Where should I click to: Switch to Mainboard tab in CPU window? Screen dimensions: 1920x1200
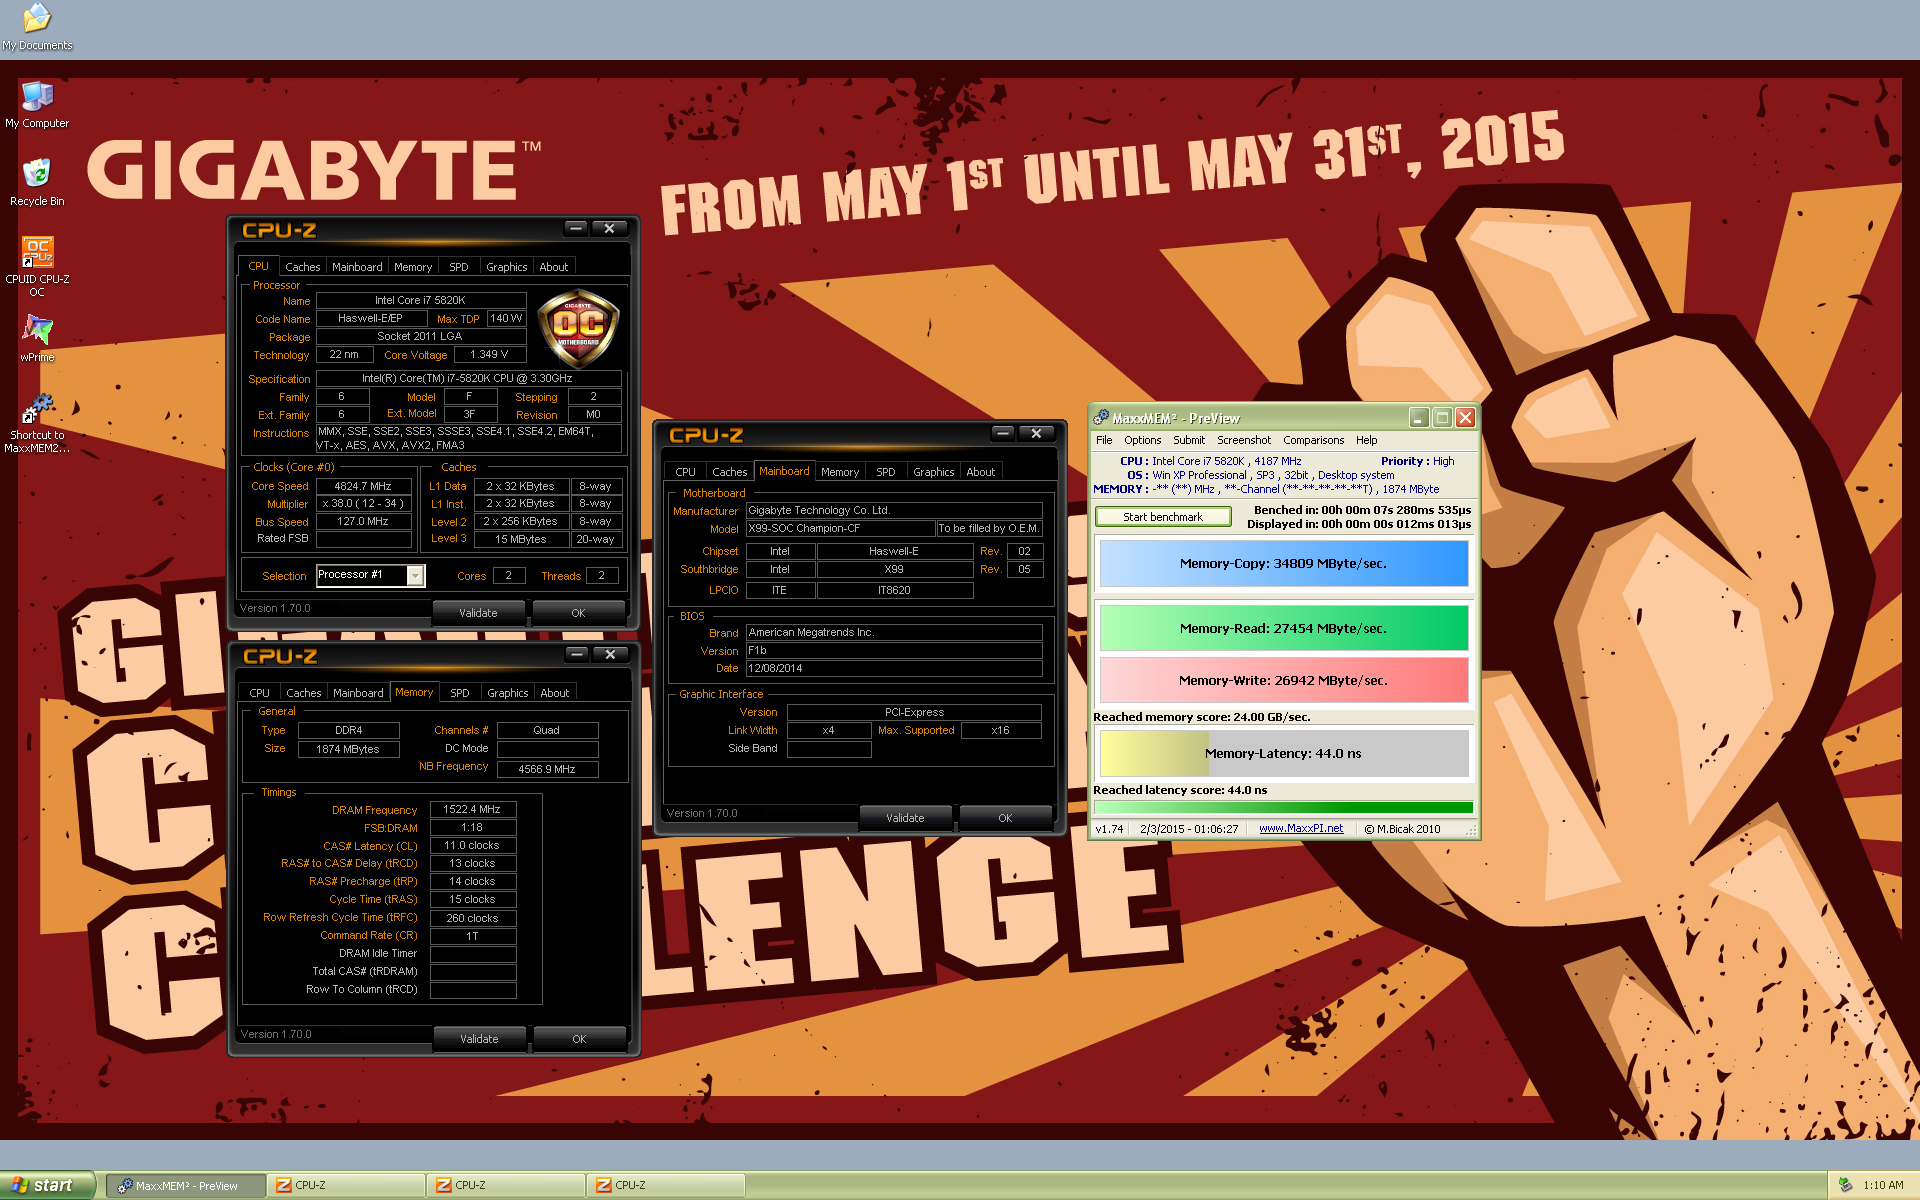pyautogui.click(x=357, y=267)
